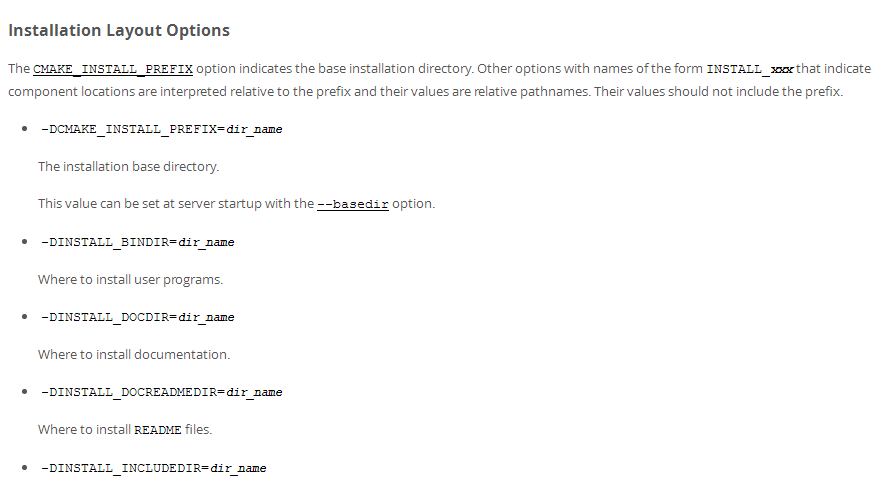Click bullet beside -DINSTALL_DOCREADMEDIR entry
892x496 pixels.
tap(24, 392)
